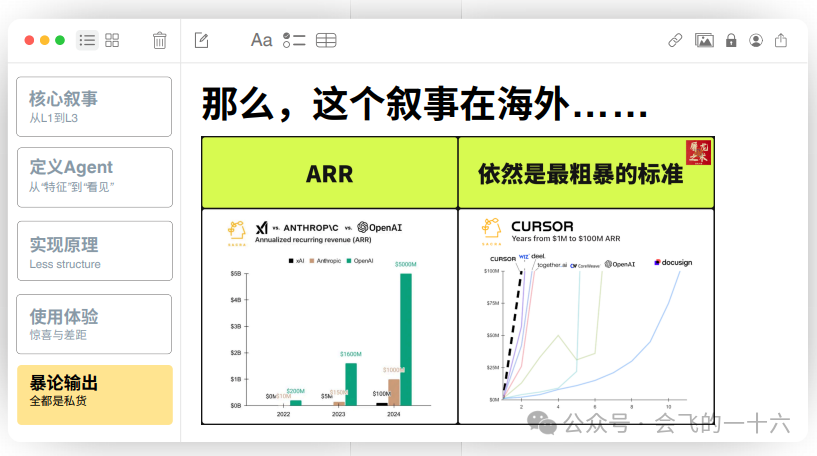Click the red seal stamp image
817x456 pixels.
pyautogui.click(x=698, y=152)
